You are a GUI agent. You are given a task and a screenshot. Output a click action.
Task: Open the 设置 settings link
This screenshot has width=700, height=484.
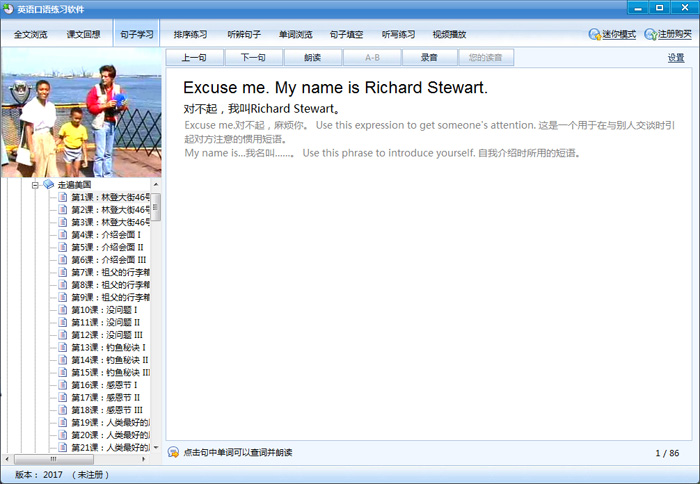pos(676,58)
